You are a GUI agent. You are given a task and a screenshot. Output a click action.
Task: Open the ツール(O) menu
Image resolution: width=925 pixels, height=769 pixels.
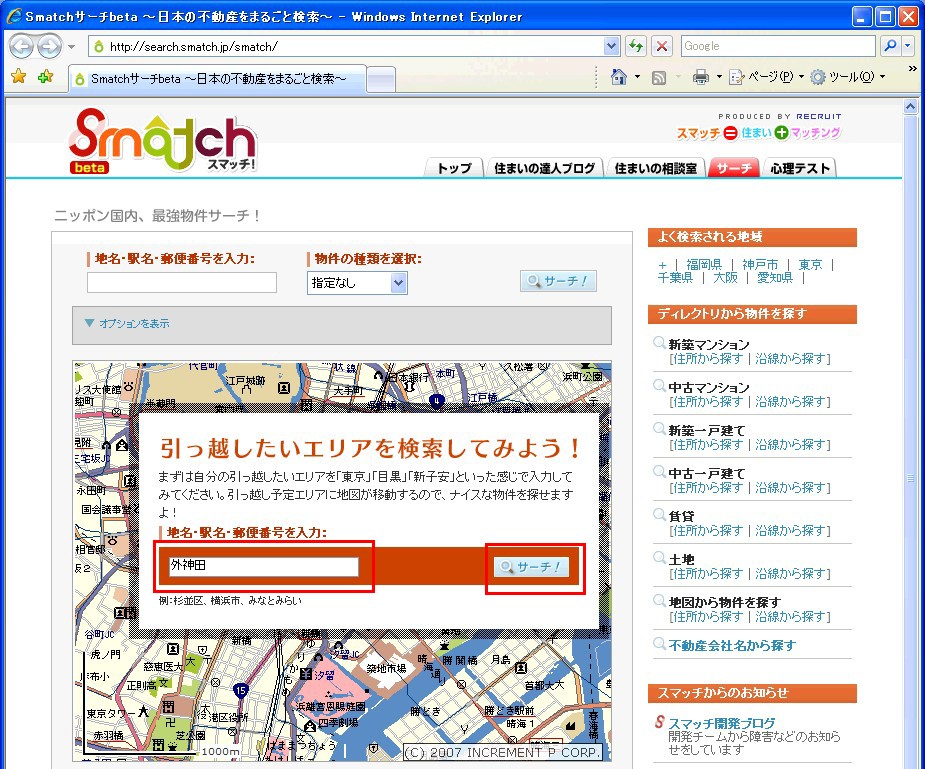tap(847, 77)
